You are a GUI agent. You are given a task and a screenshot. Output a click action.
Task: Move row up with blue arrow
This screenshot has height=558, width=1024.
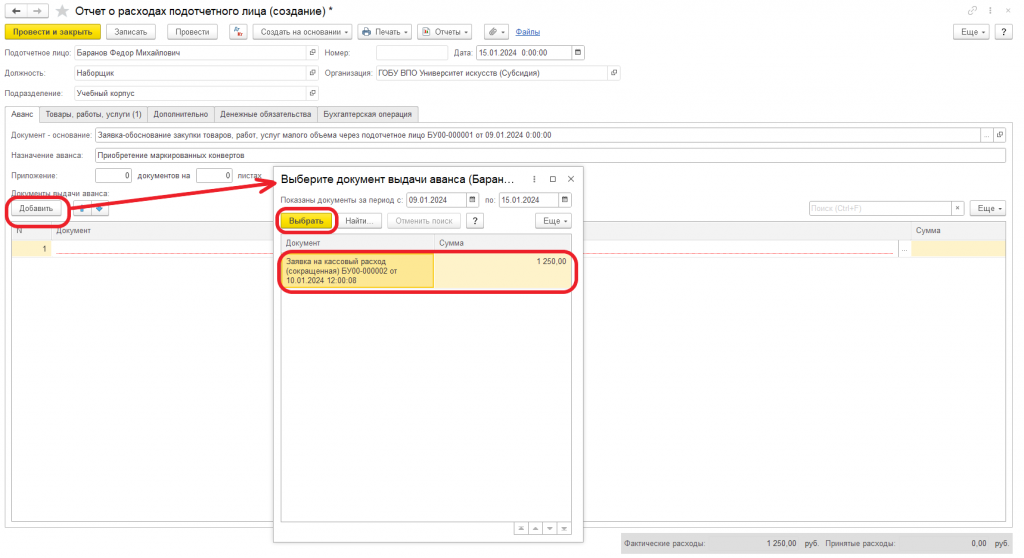(x=82, y=208)
